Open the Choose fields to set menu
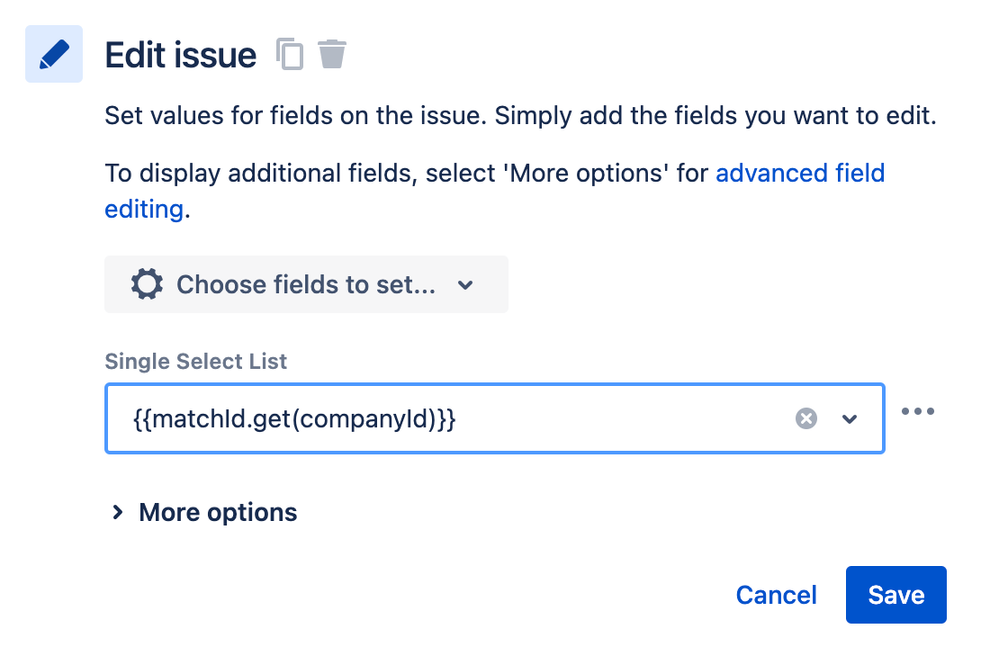This screenshot has height=655, width=999. click(306, 285)
